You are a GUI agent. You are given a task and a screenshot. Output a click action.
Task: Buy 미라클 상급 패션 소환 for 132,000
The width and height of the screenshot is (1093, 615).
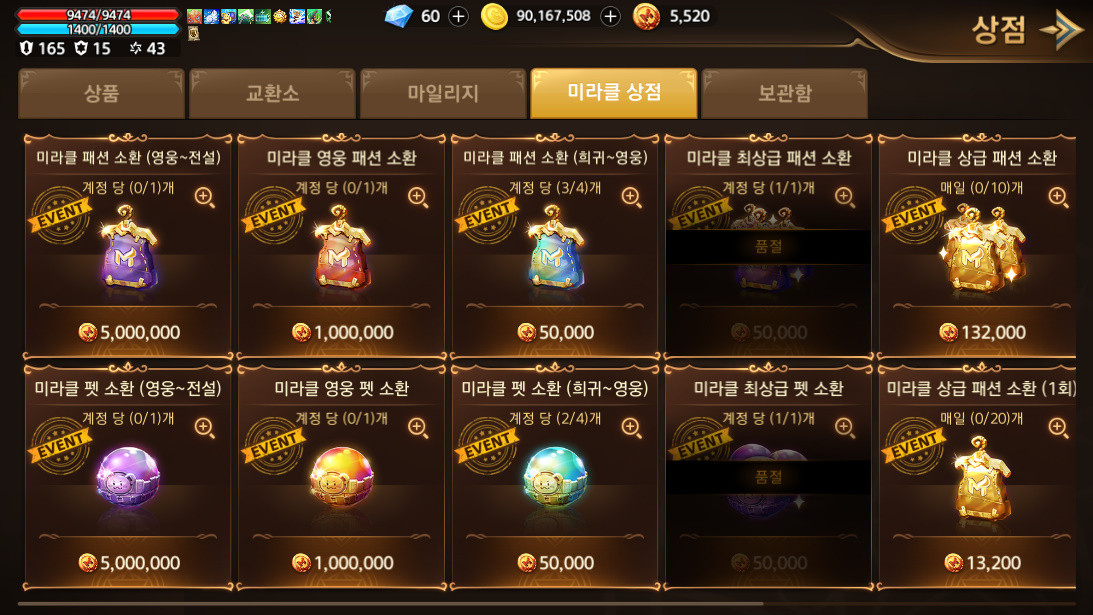[982, 333]
